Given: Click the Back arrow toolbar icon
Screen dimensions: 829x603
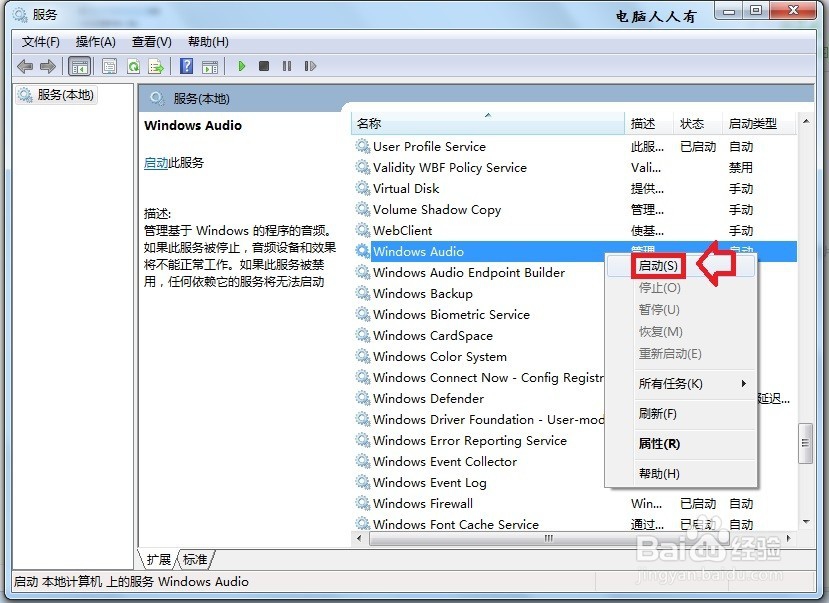Looking at the screenshot, I should [25, 66].
